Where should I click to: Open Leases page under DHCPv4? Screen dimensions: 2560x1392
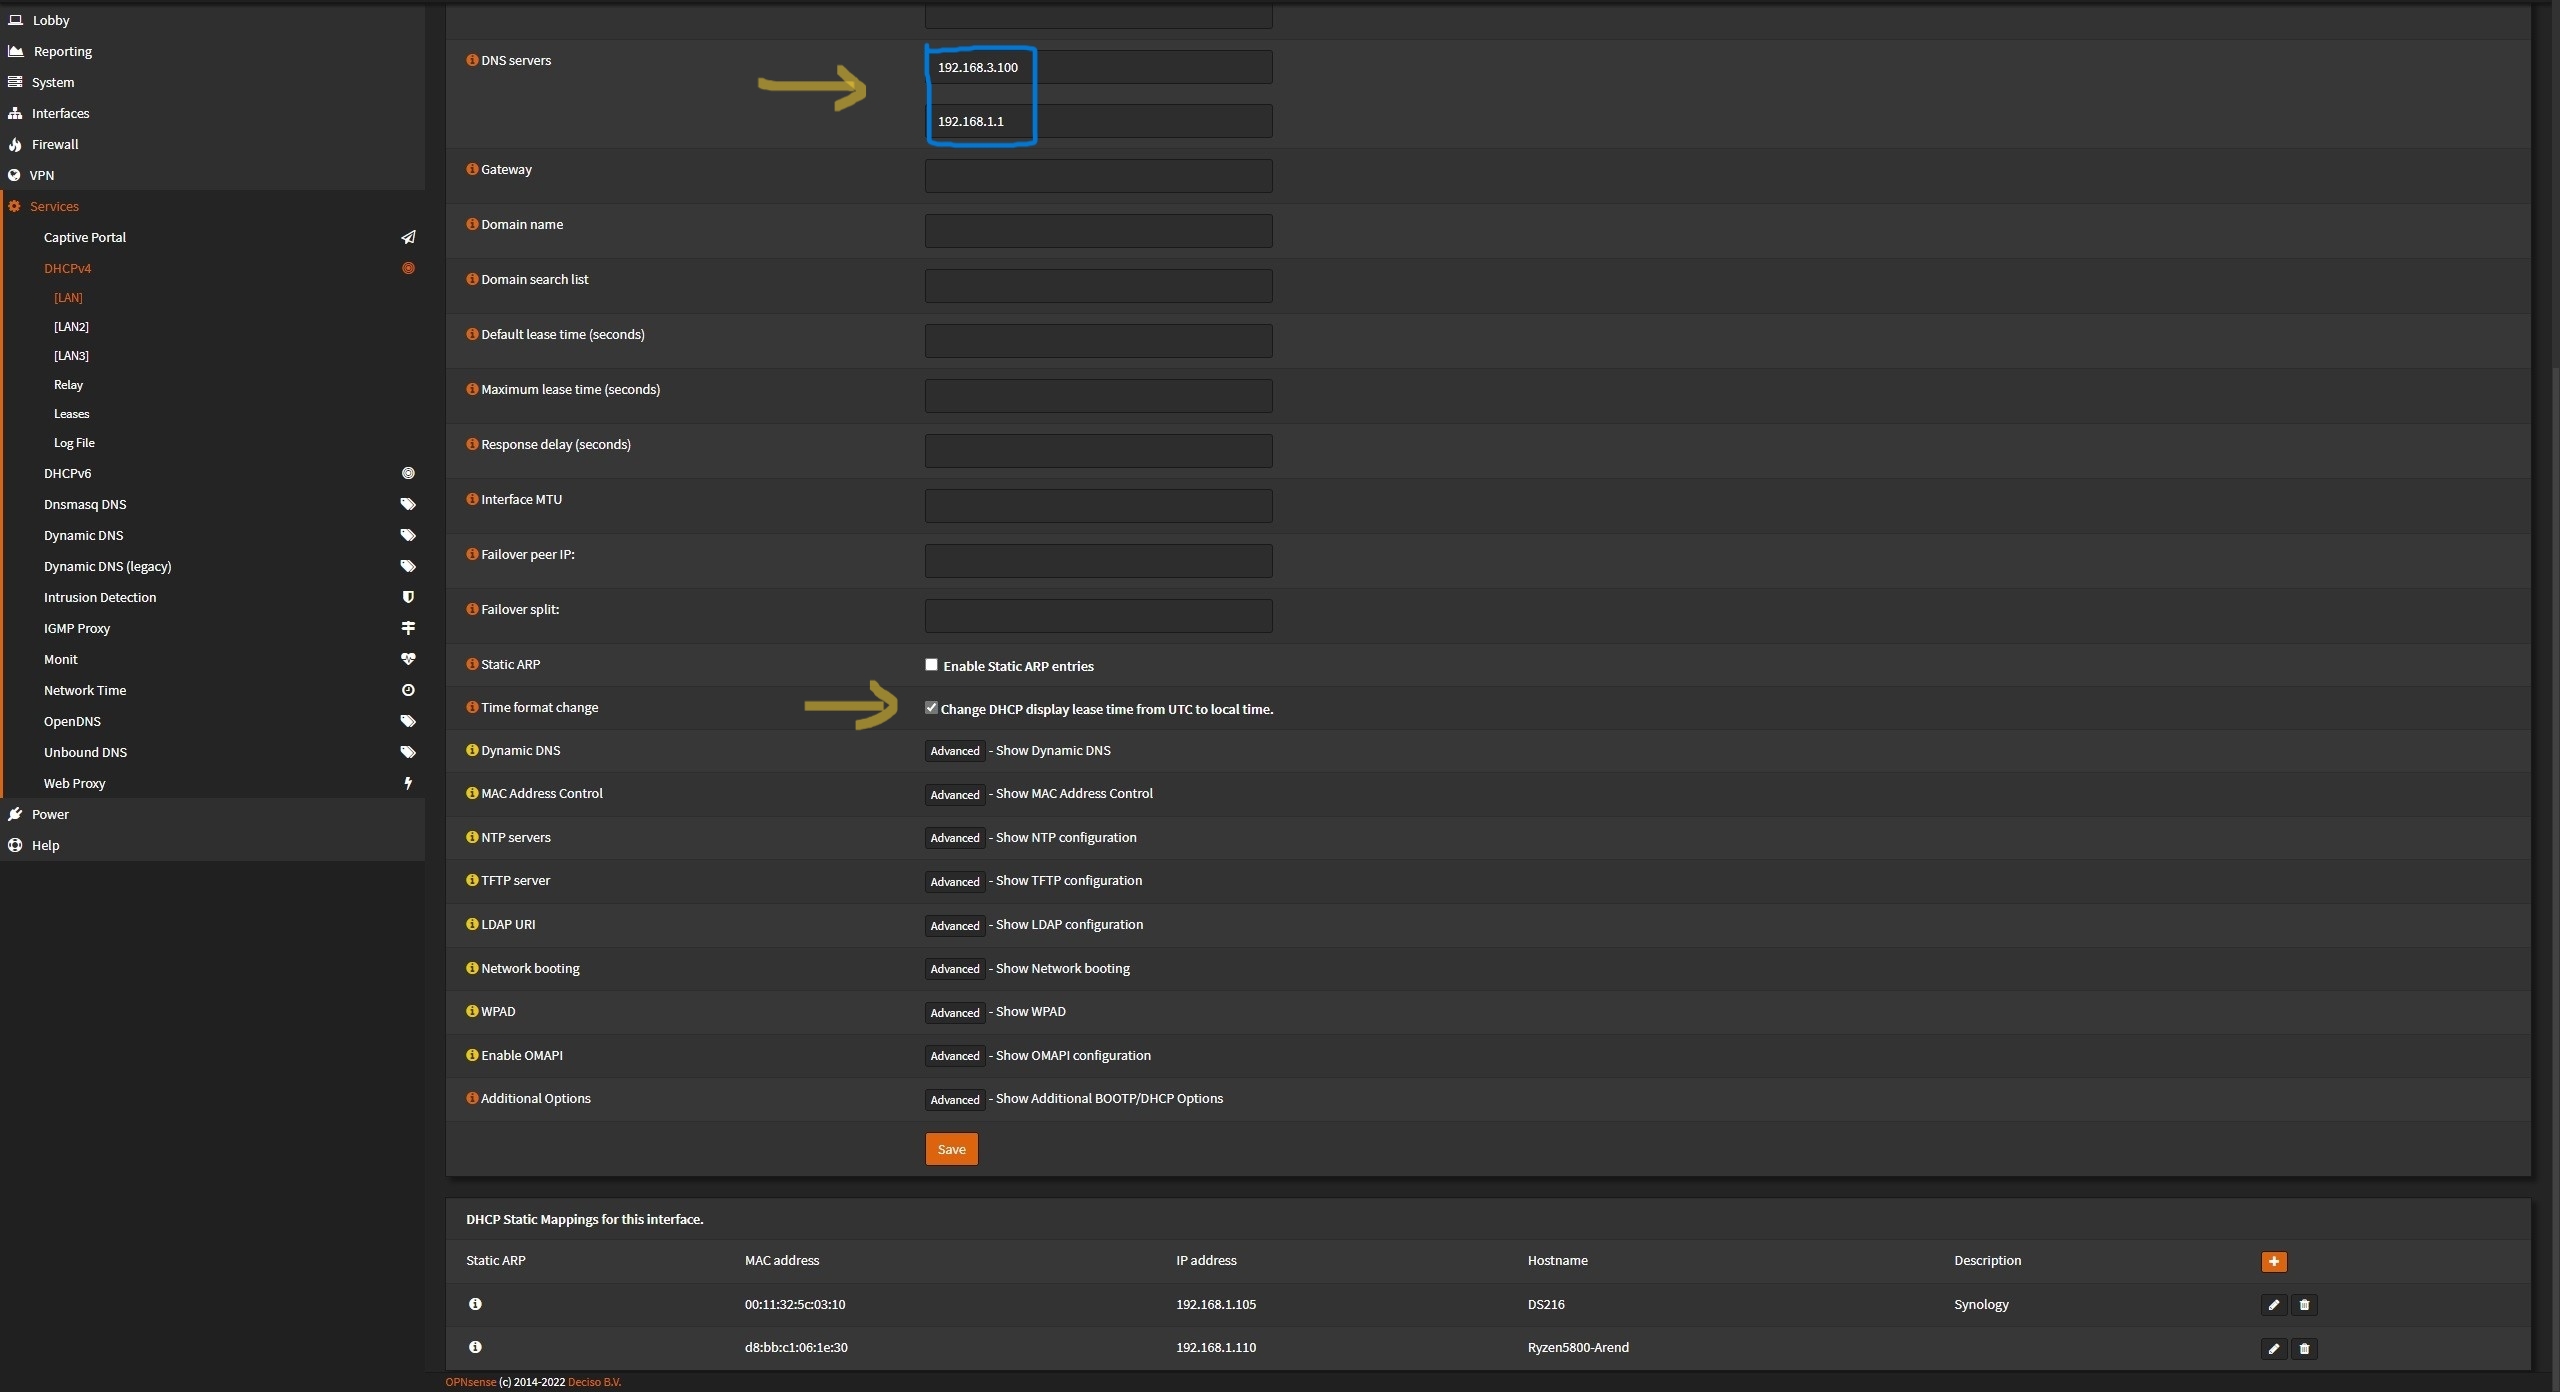(71, 414)
